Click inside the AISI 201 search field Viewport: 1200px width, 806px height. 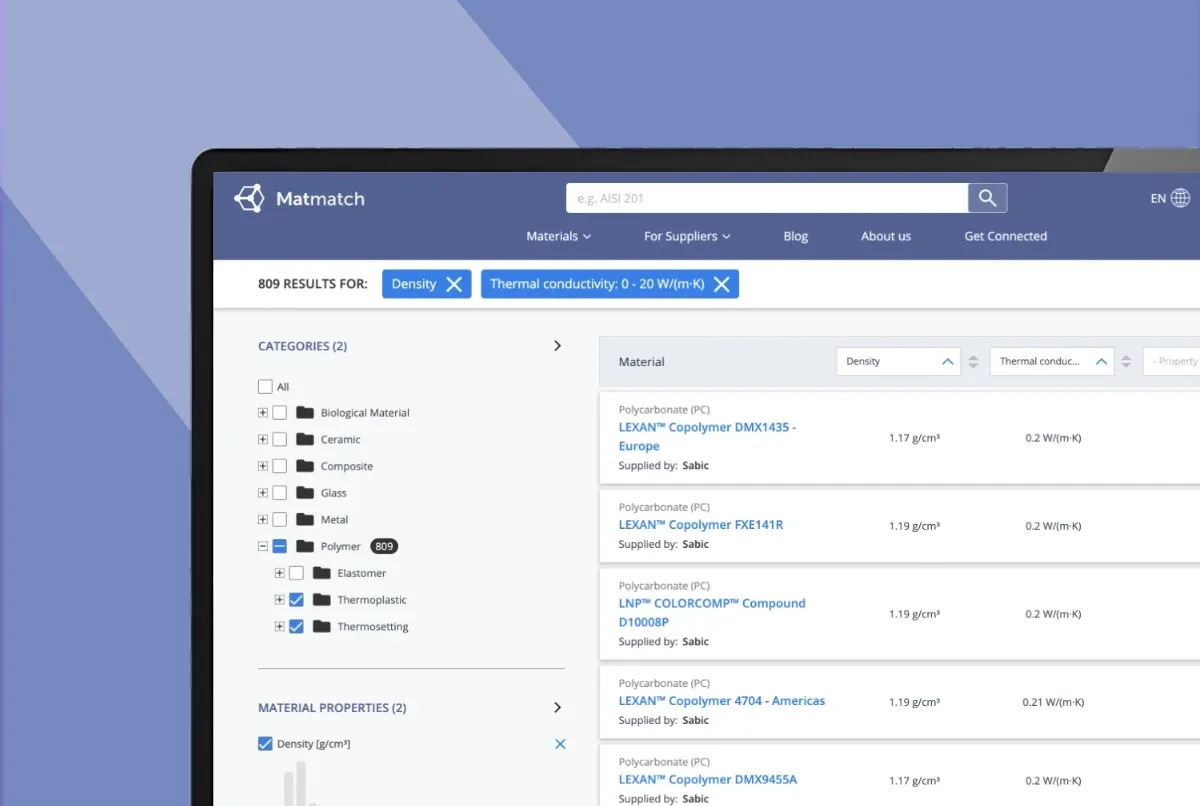click(767, 198)
